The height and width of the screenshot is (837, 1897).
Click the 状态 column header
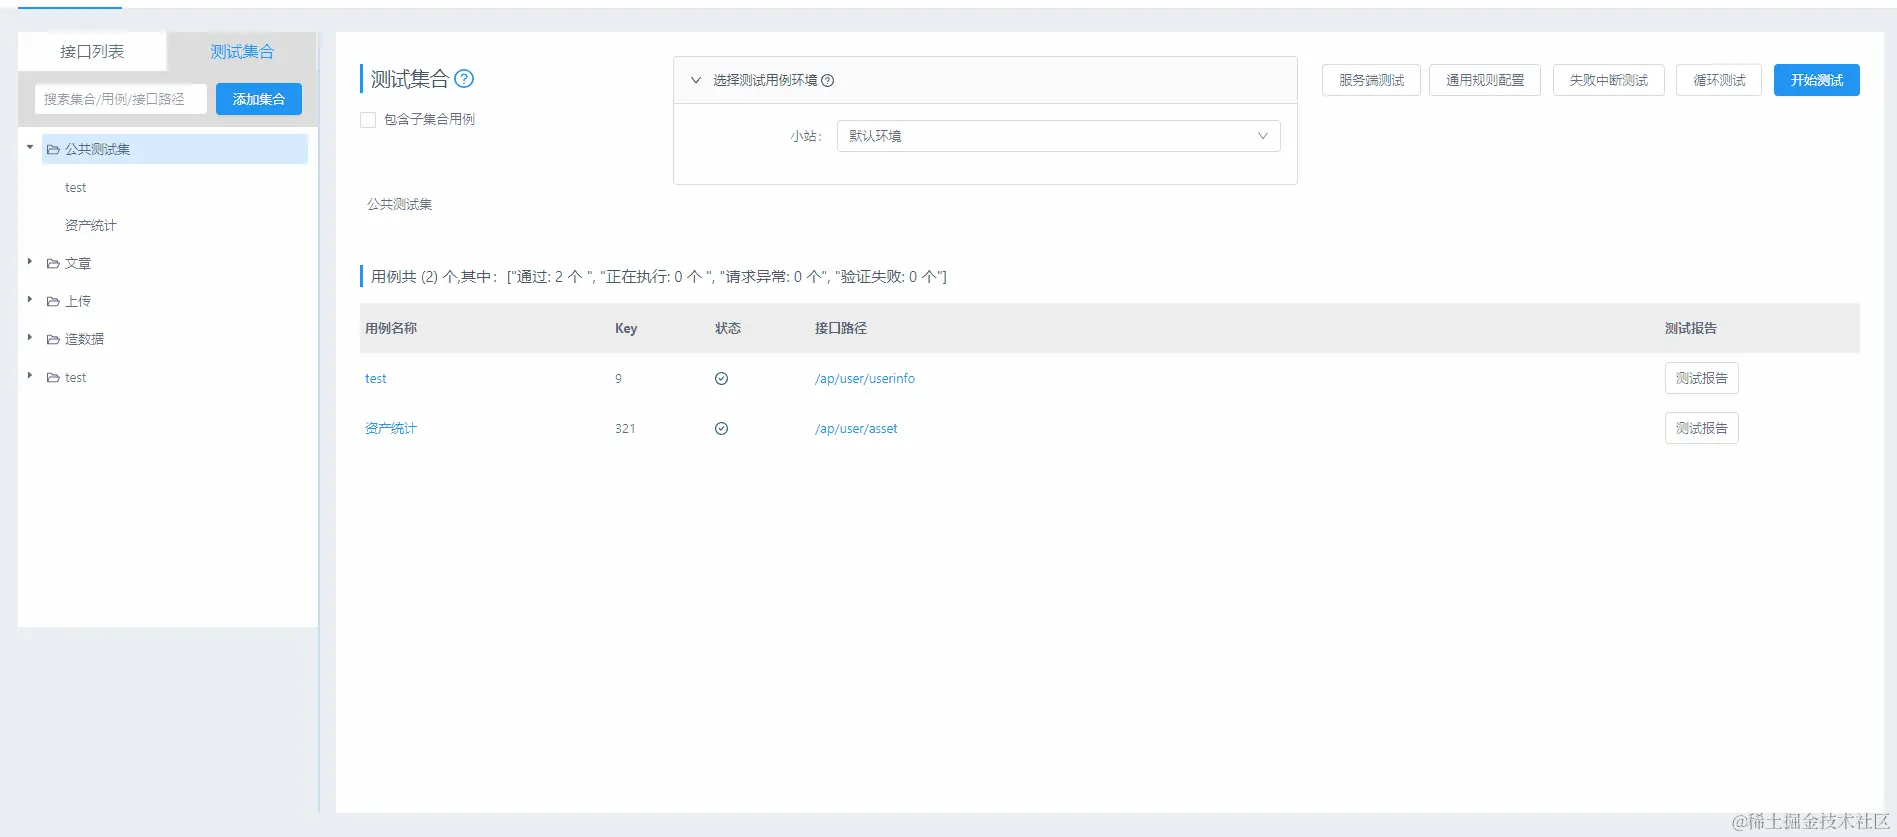coord(728,329)
